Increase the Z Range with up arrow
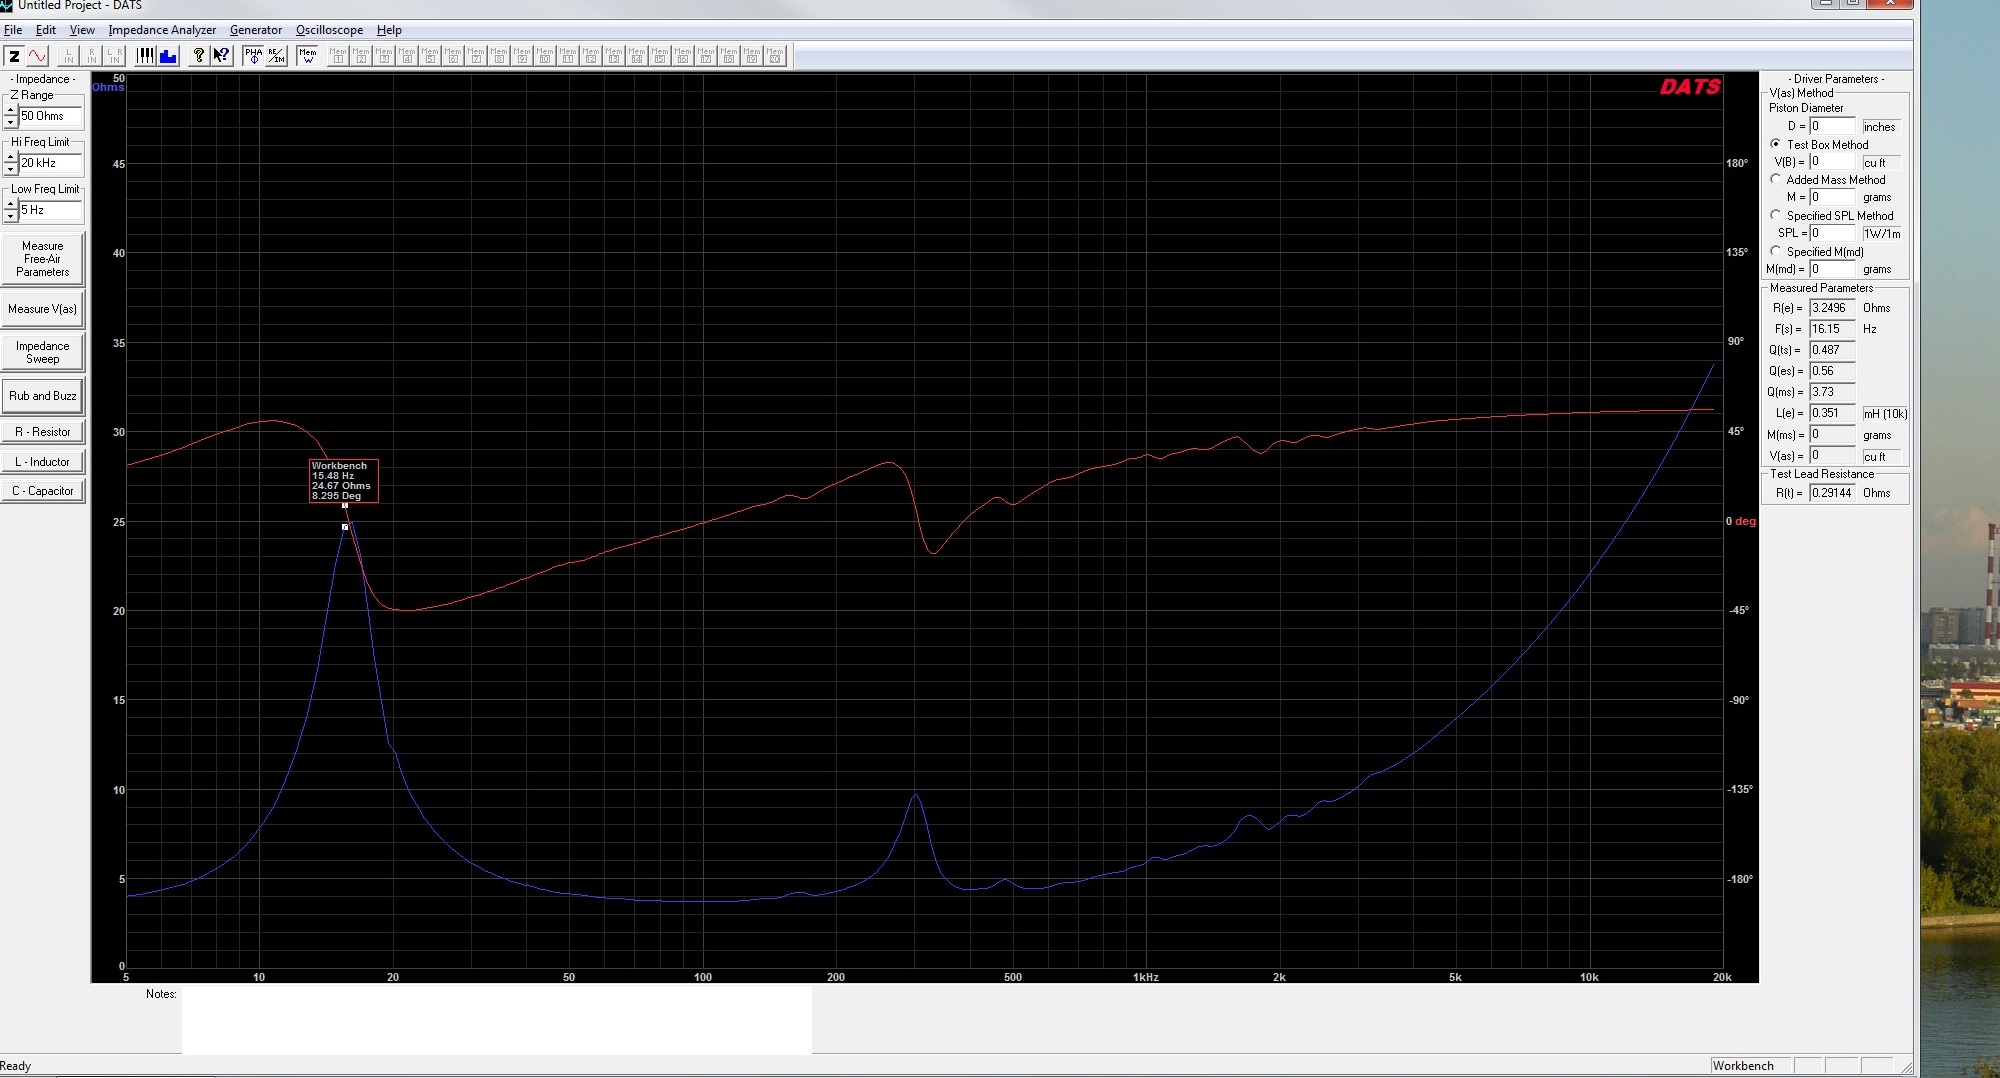 tap(11, 110)
